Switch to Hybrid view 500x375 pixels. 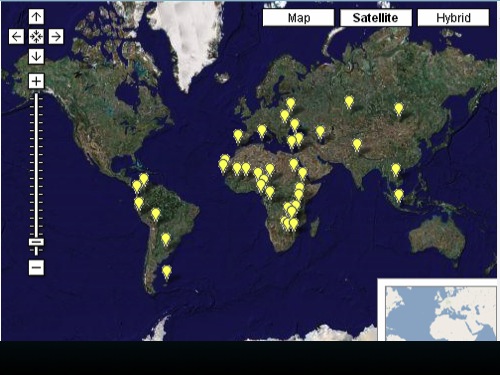tap(453, 18)
